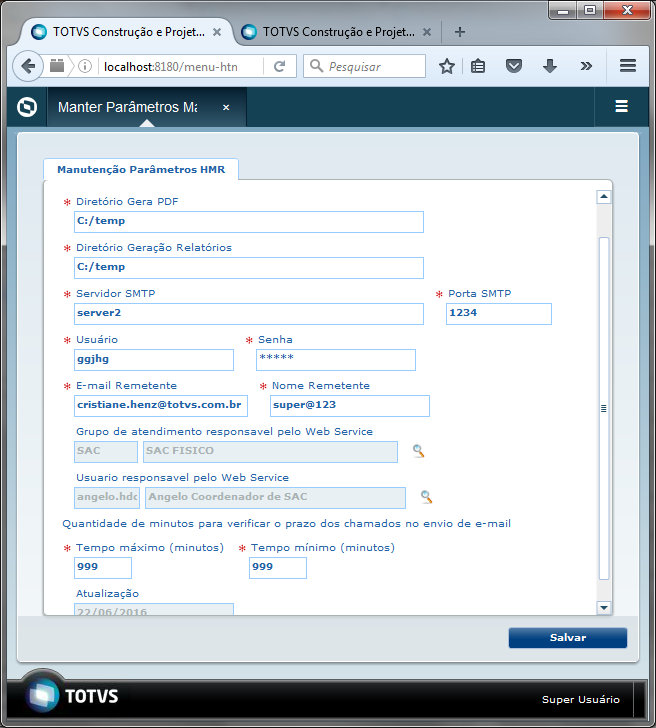
Task: Open the Firefox hamburger menu
Action: 628,65
